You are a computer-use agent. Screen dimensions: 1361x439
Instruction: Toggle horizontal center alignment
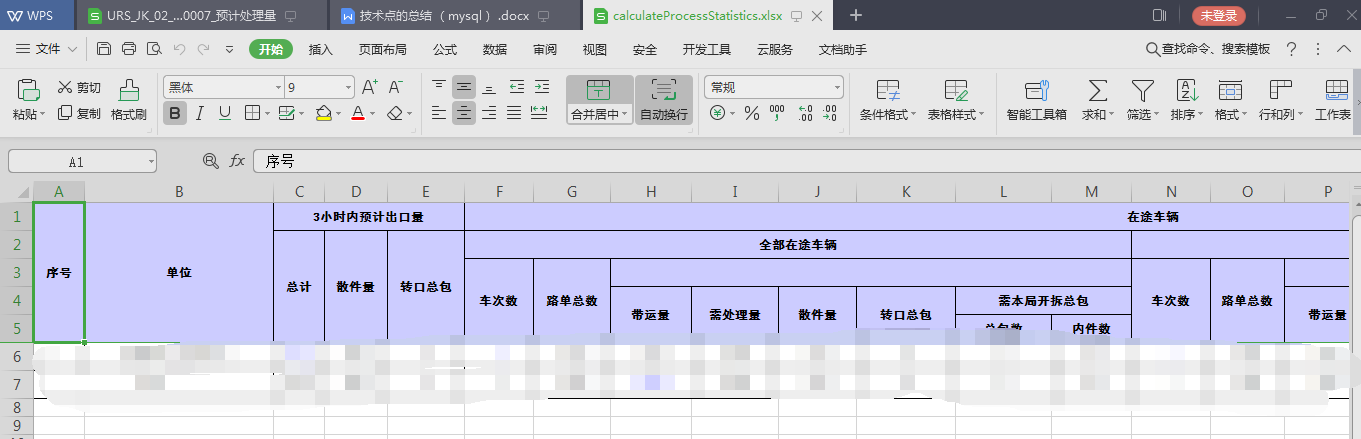pos(464,113)
